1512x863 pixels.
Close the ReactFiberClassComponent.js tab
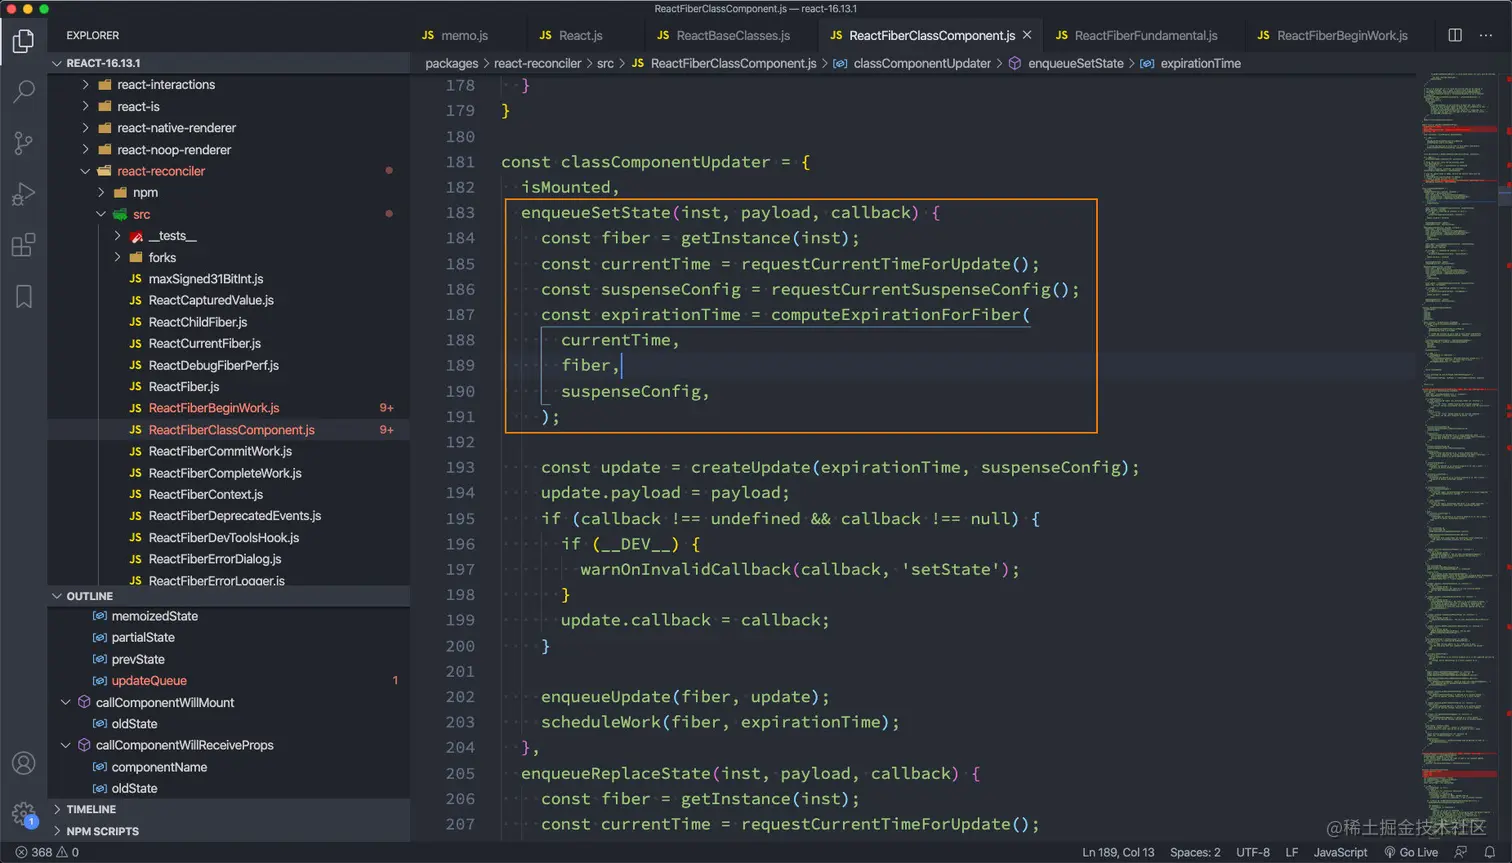click(1027, 35)
